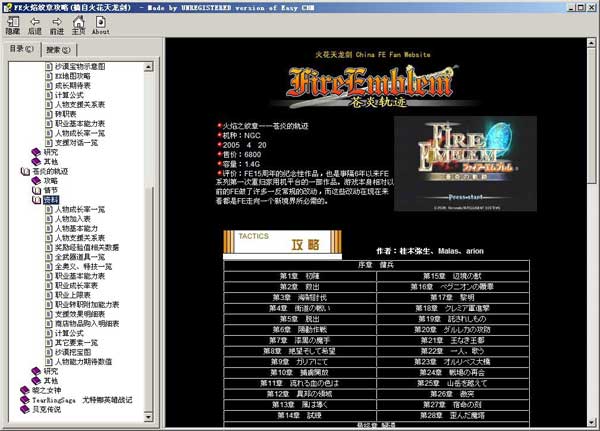The image size is (600, 431).
Task: Select 人物加入表 in the contents tree
Action: 73,219
